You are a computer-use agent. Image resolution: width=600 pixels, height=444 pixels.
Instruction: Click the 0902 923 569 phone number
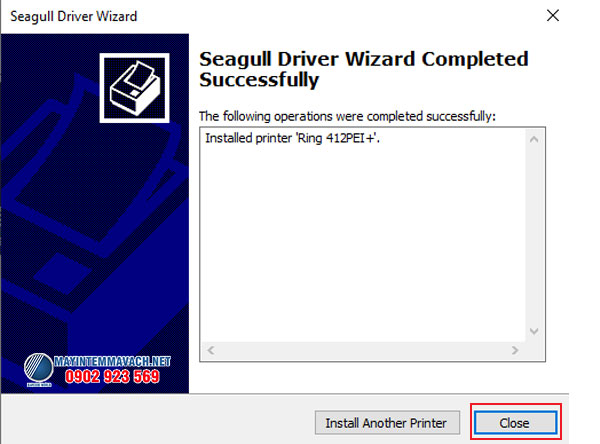point(112,377)
